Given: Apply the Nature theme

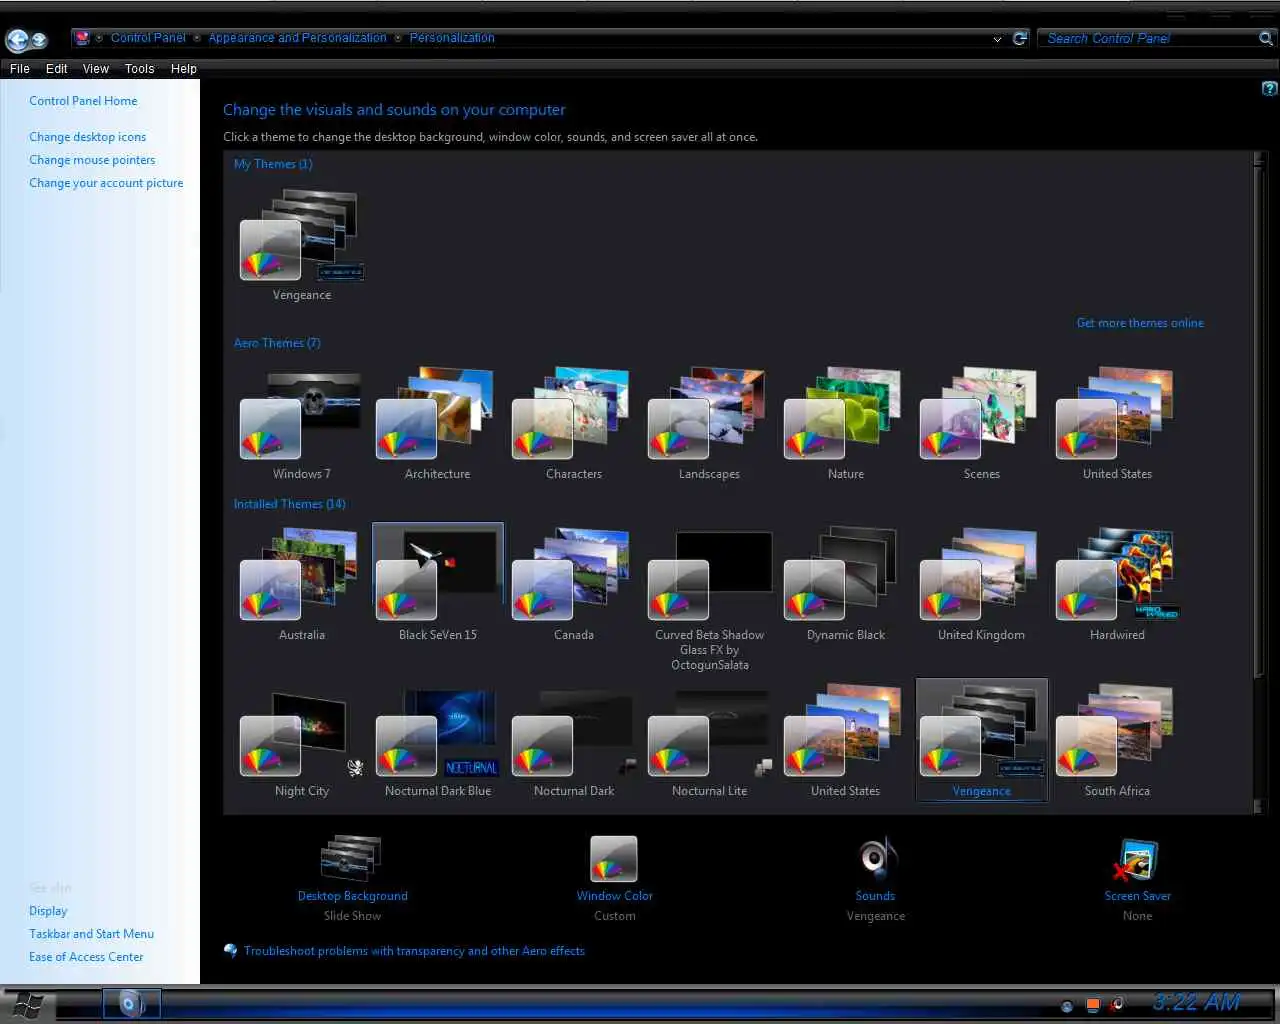Looking at the screenshot, I should 845,424.
